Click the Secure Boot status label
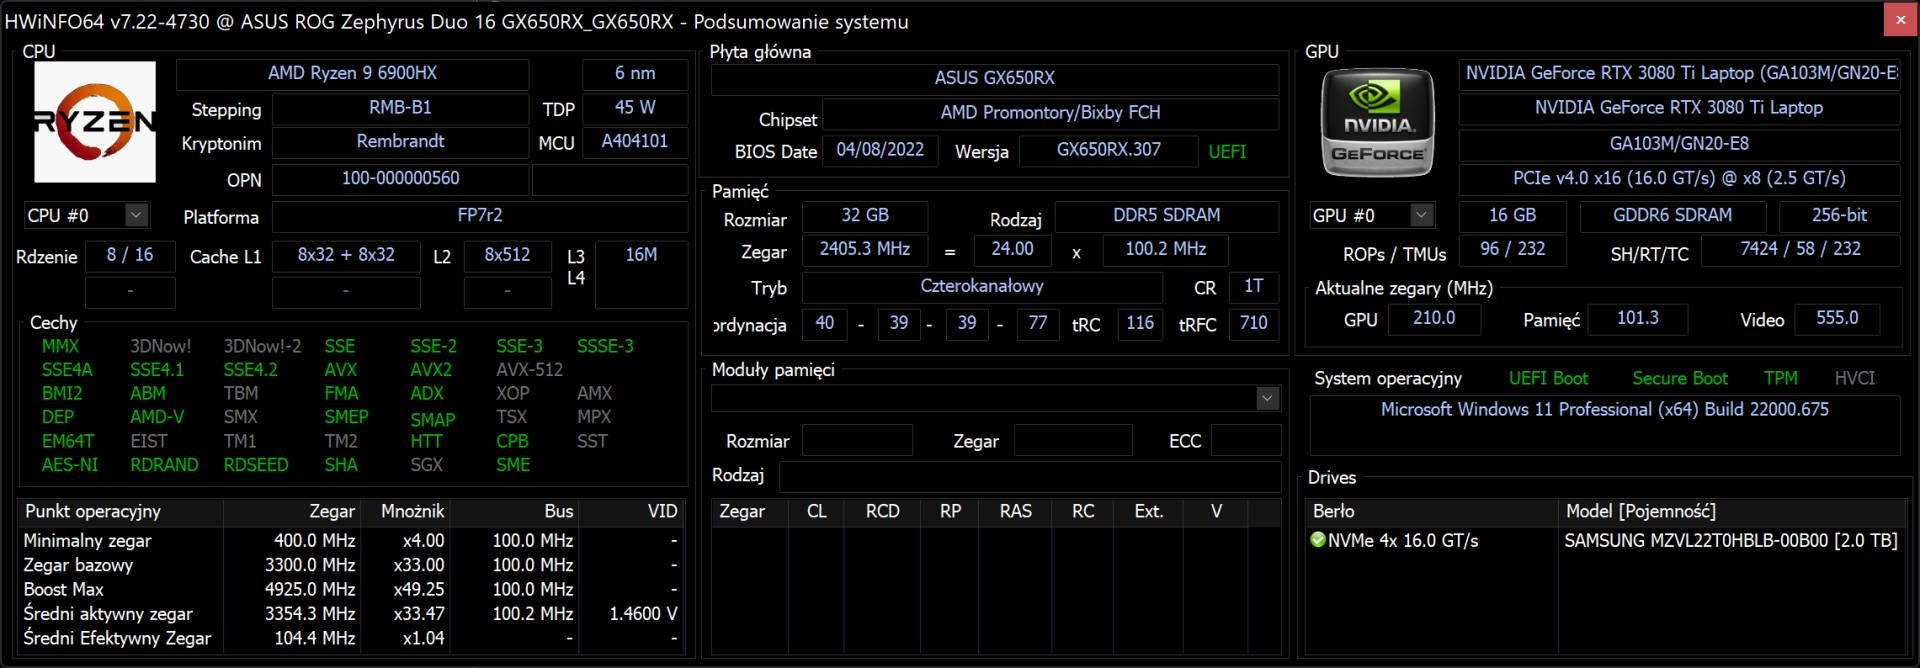 pos(1680,379)
